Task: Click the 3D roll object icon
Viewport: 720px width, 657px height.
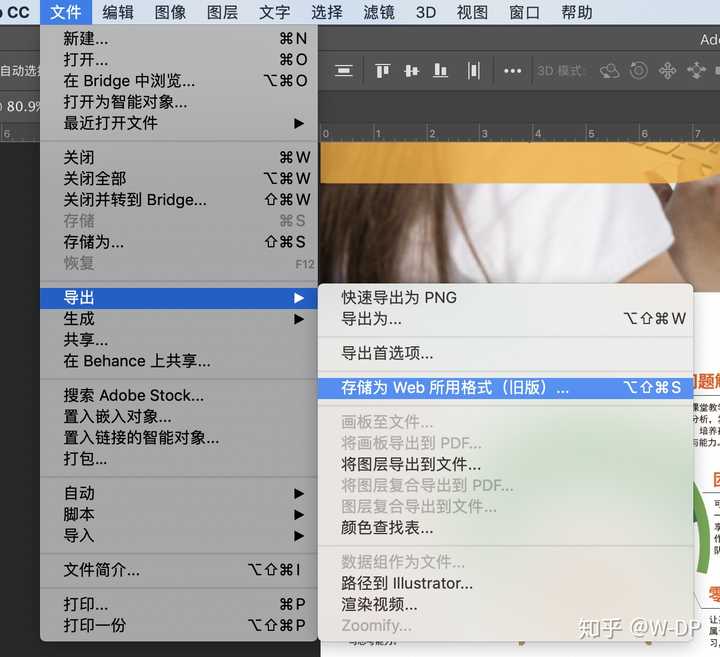Action: tap(639, 71)
